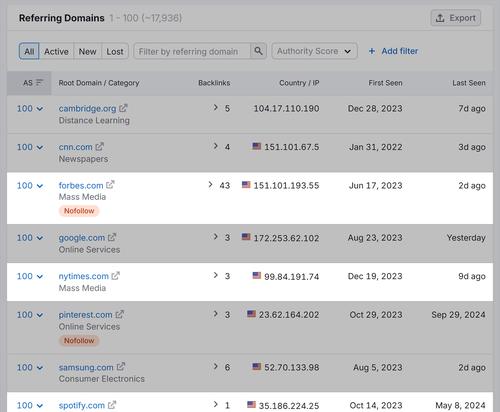500x412 pixels.
Task: Expand AS score chevron for cnn.com
Action: click(x=40, y=147)
